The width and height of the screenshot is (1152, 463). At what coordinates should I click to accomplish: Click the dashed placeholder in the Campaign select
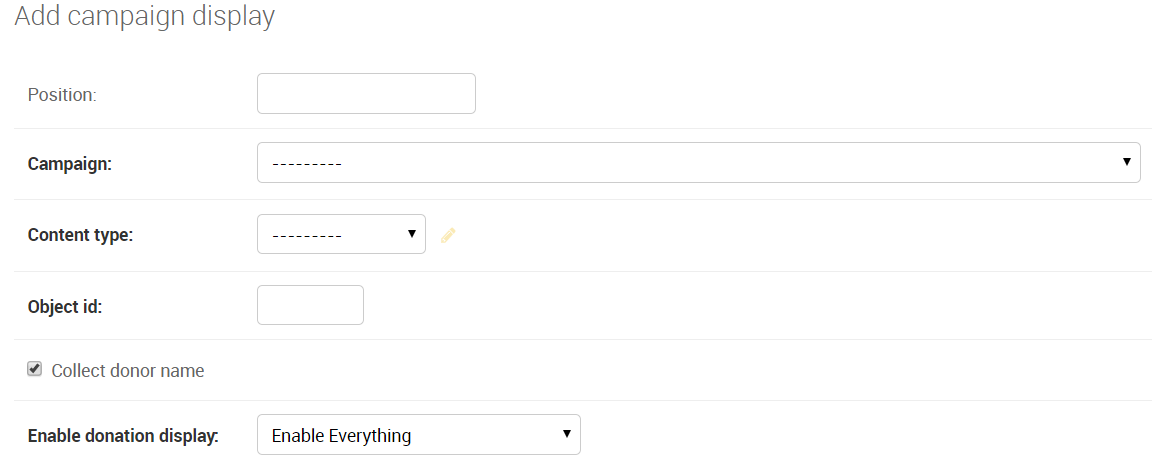tap(306, 163)
